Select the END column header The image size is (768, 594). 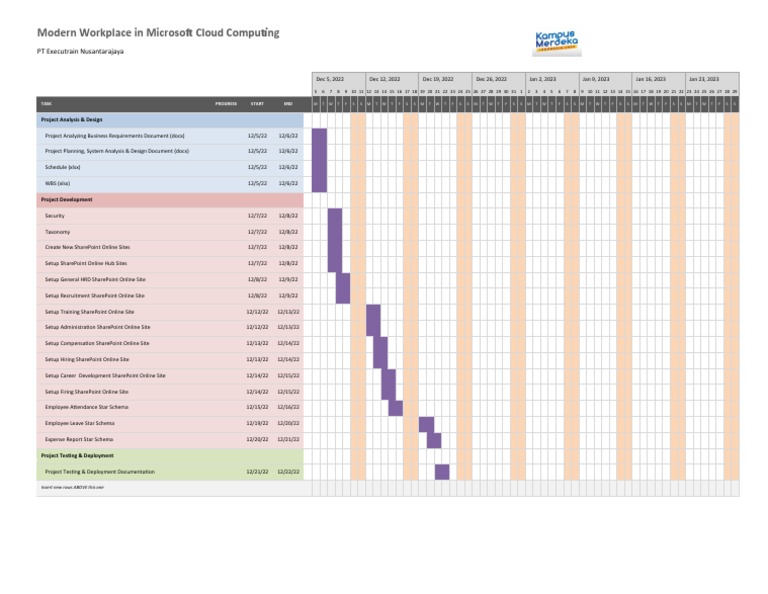288,103
